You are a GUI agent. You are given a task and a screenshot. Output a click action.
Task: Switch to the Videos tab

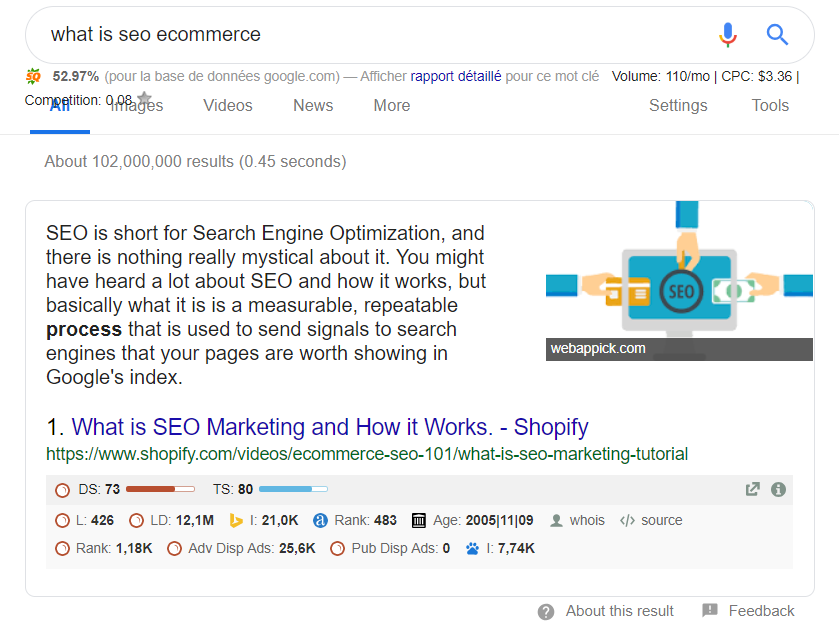click(x=227, y=105)
